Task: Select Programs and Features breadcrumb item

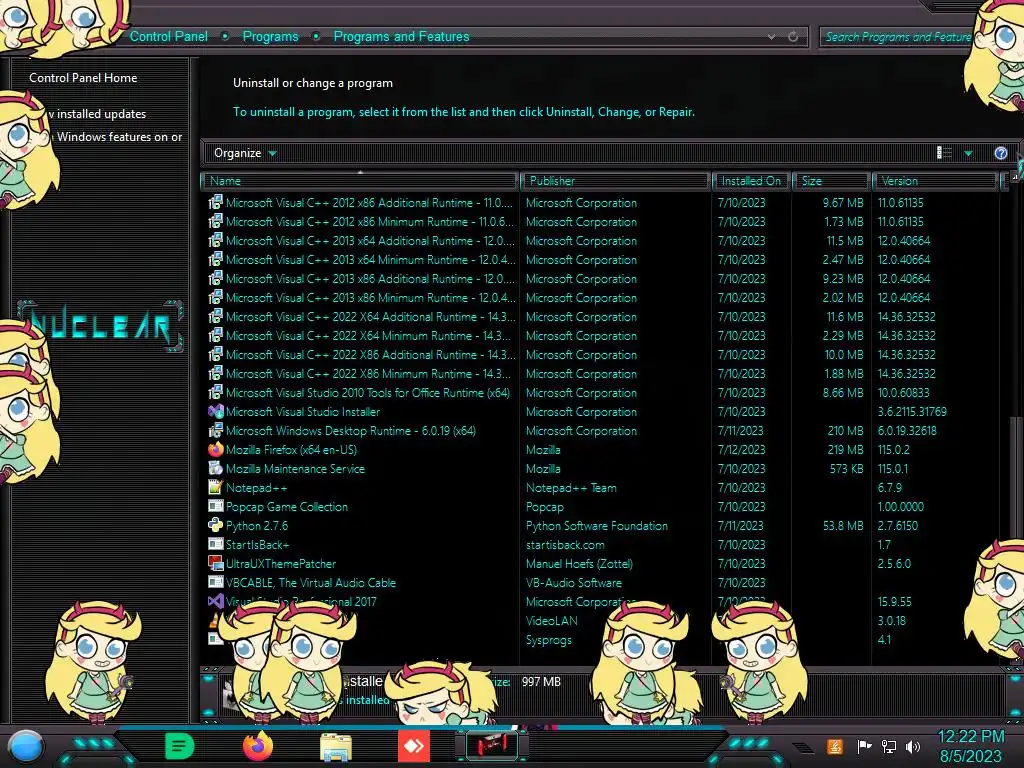Action: pyautogui.click(x=401, y=37)
